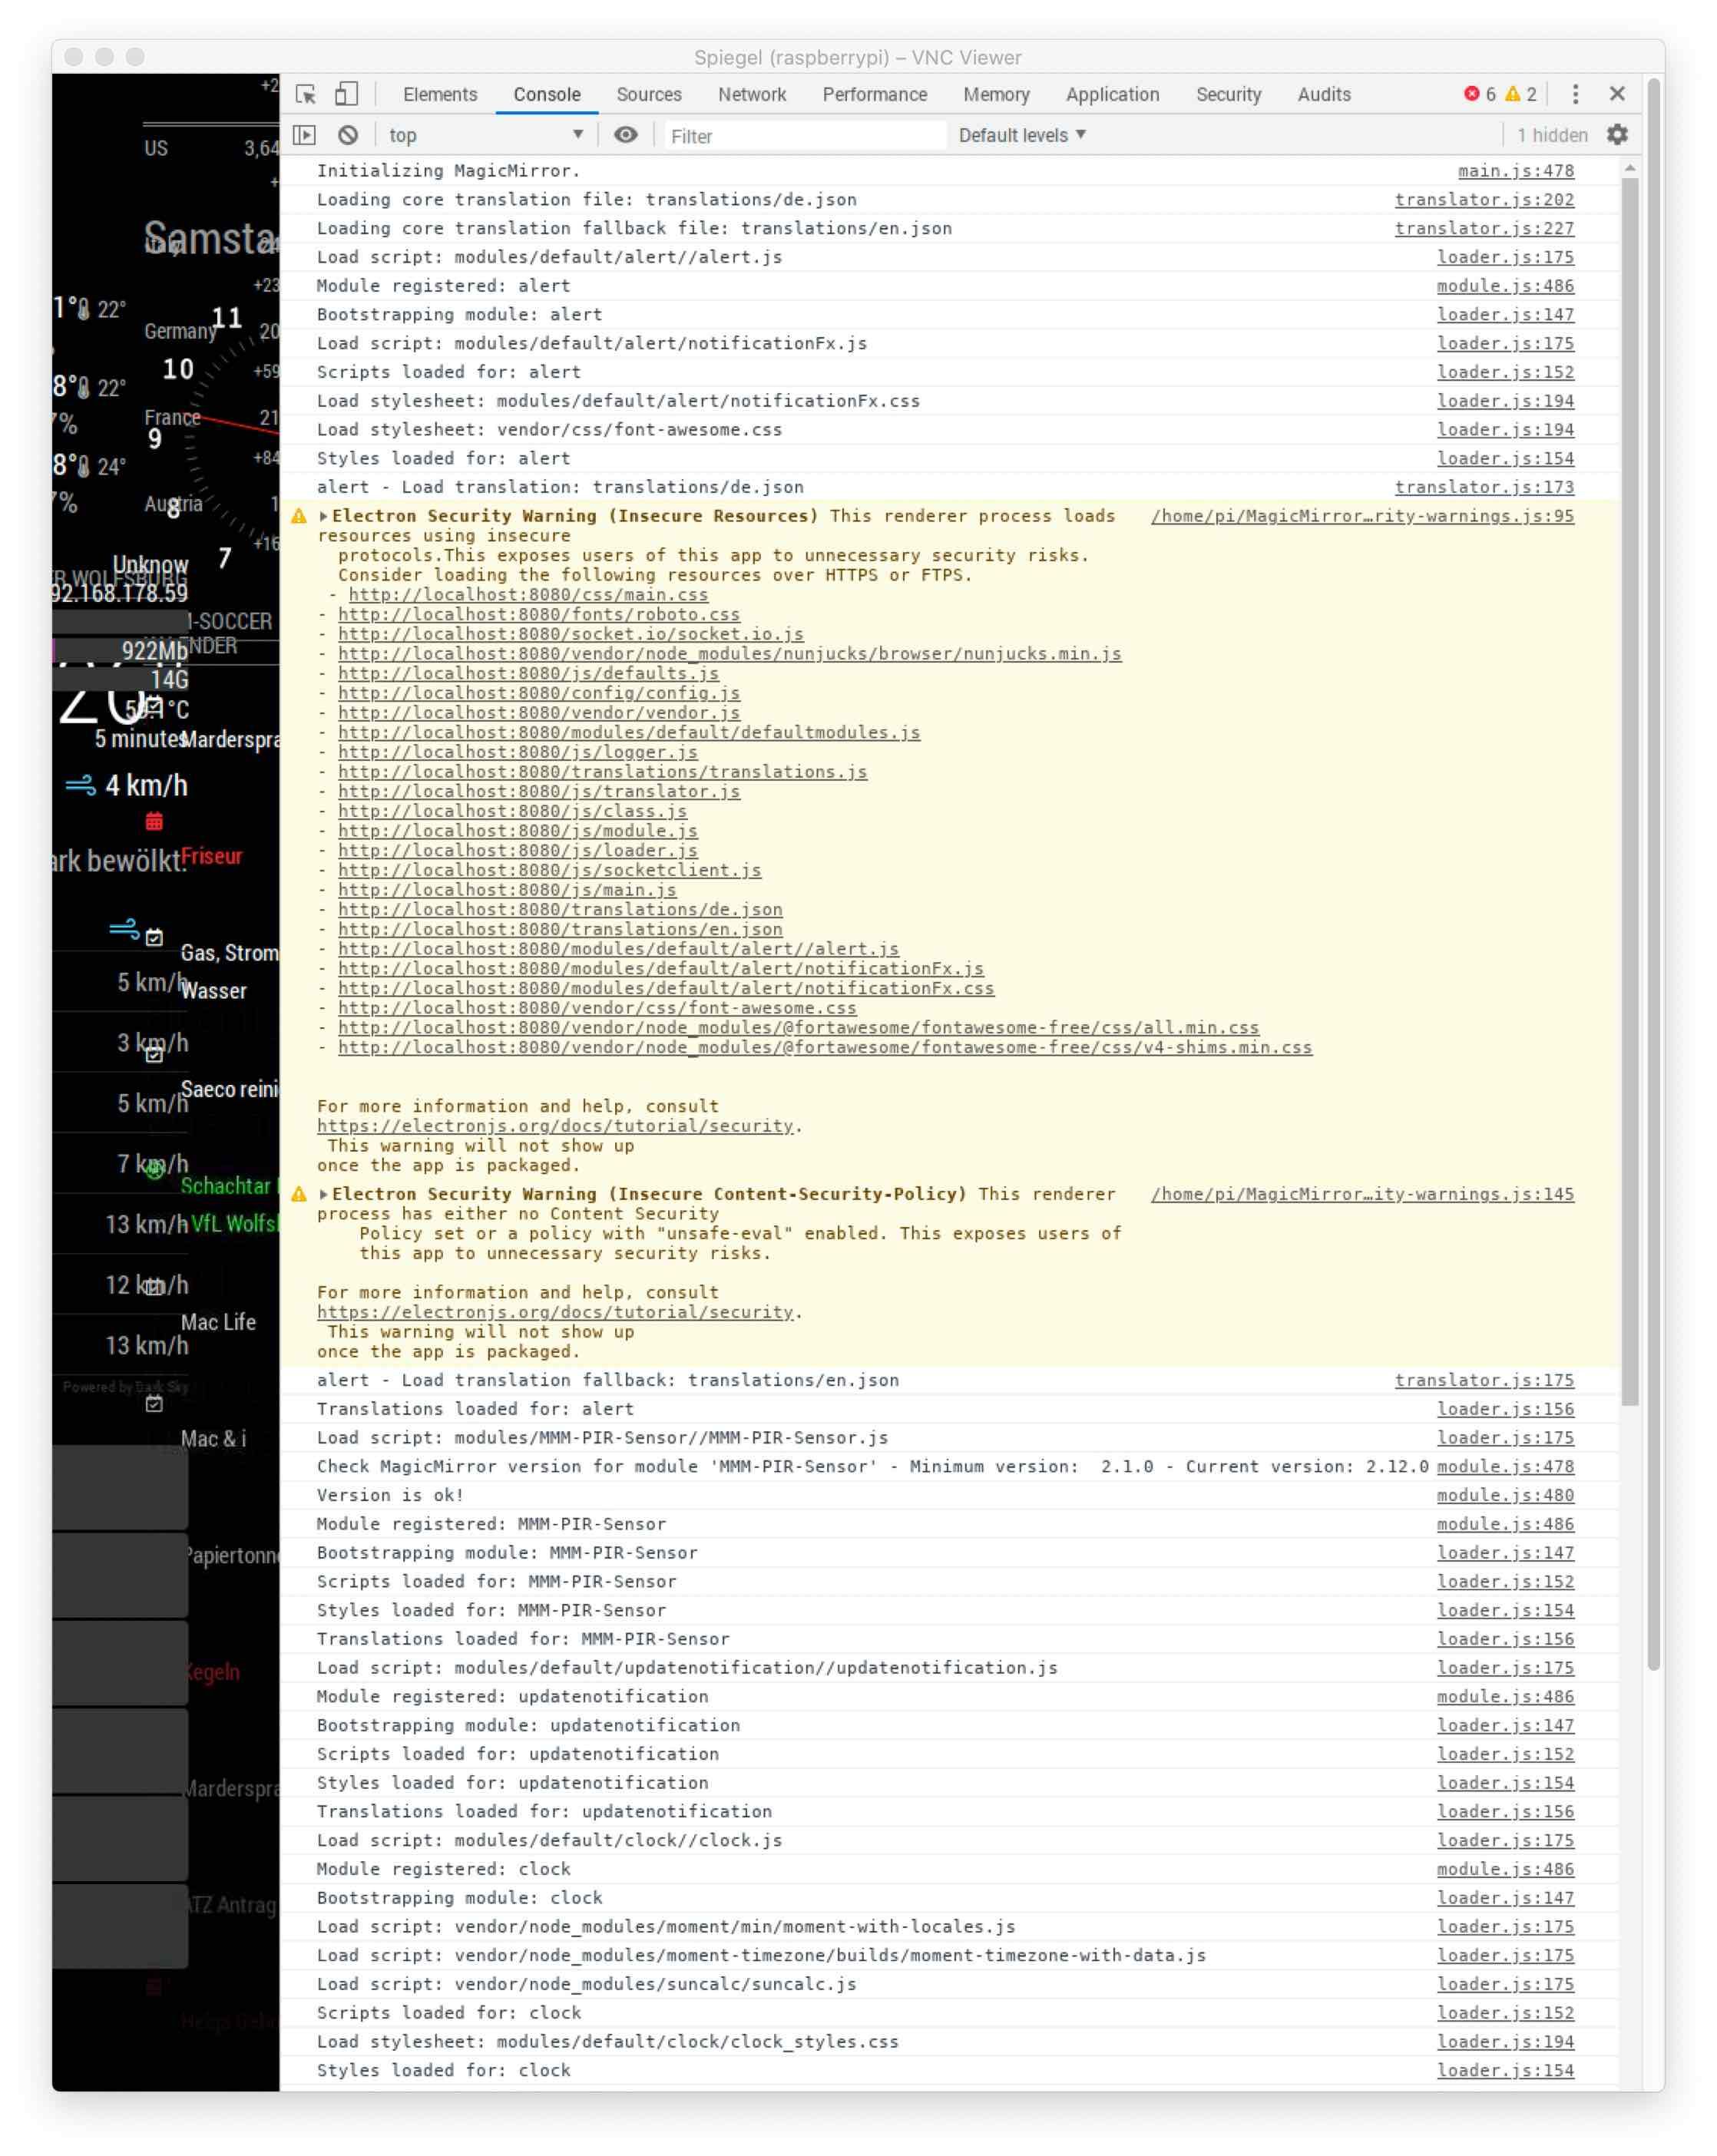Expand the Insecure Resources warning triangle
Image resolution: width=1717 pixels, height=2156 pixels.
[324, 516]
